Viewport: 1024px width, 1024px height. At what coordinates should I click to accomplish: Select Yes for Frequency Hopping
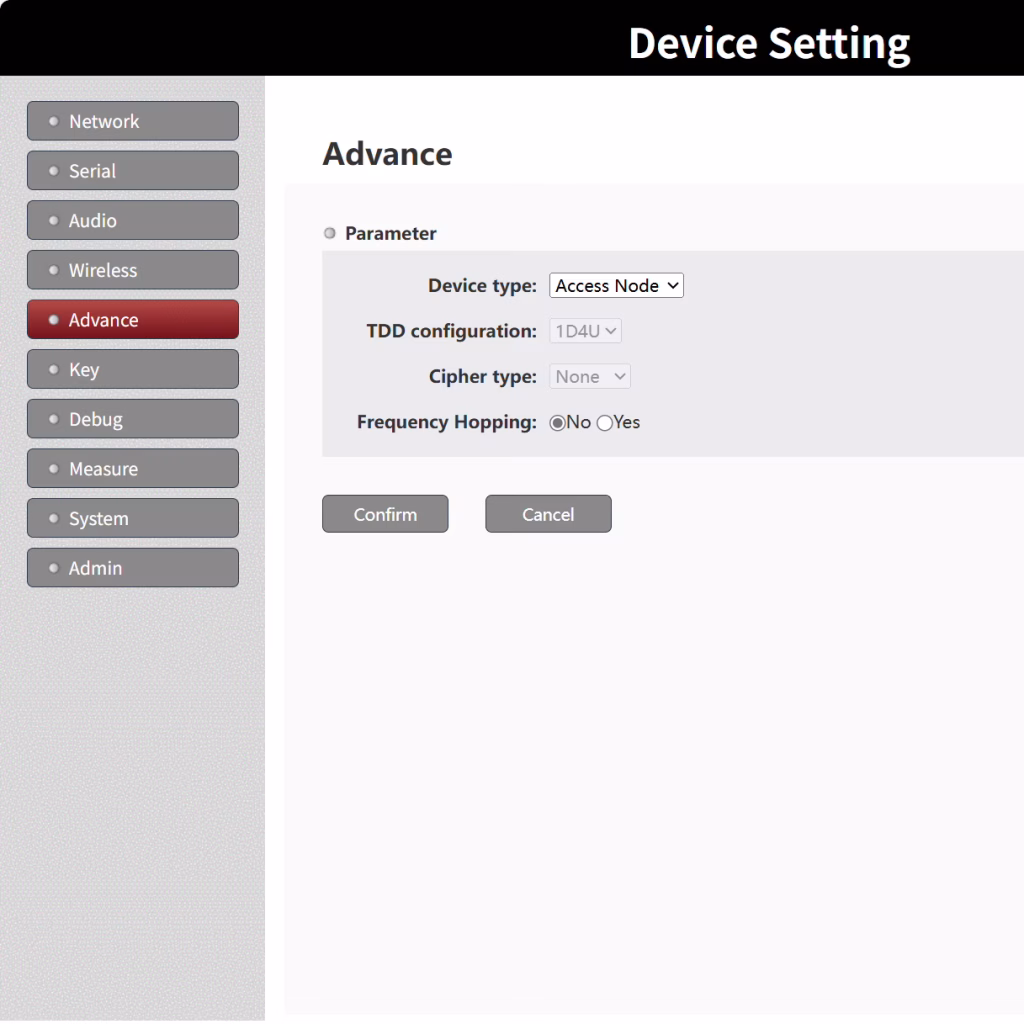[x=604, y=423]
